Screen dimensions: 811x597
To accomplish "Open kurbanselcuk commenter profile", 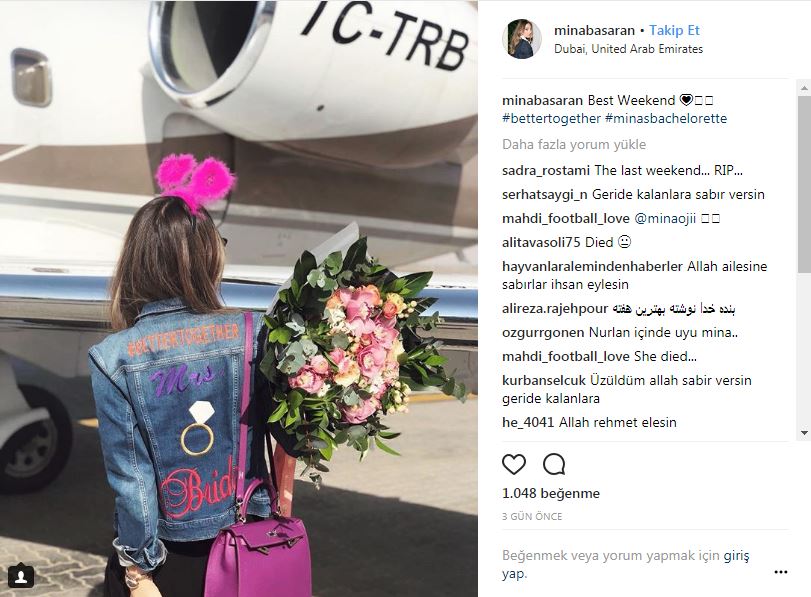I will tap(544, 380).
